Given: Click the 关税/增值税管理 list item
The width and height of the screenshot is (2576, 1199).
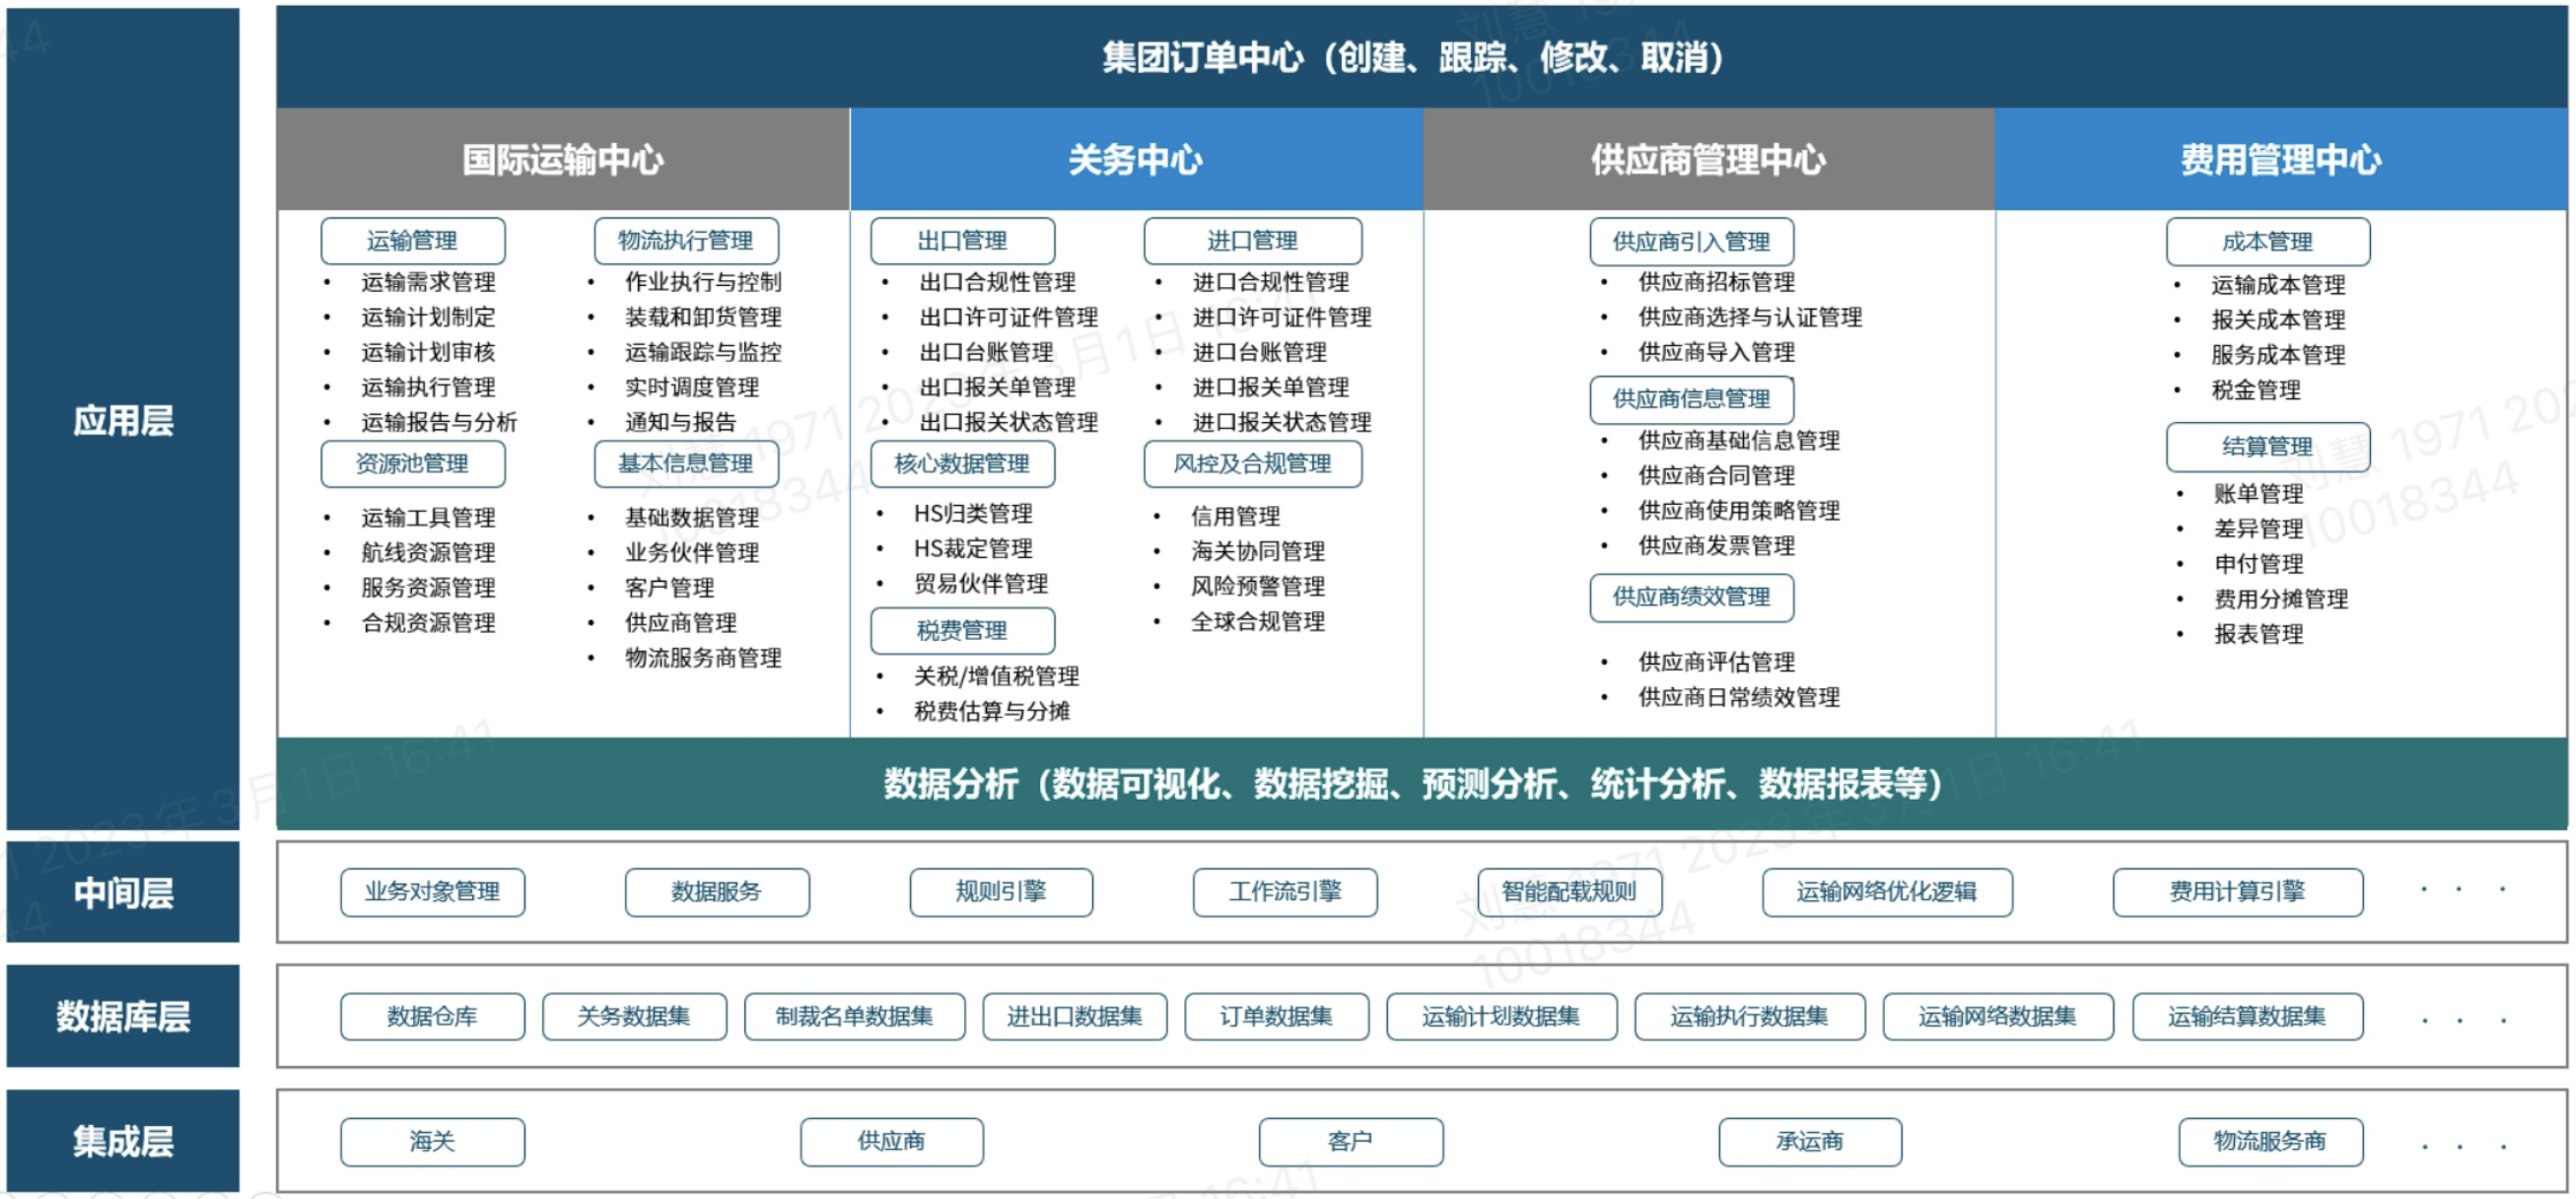Looking at the screenshot, I should [997, 676].
